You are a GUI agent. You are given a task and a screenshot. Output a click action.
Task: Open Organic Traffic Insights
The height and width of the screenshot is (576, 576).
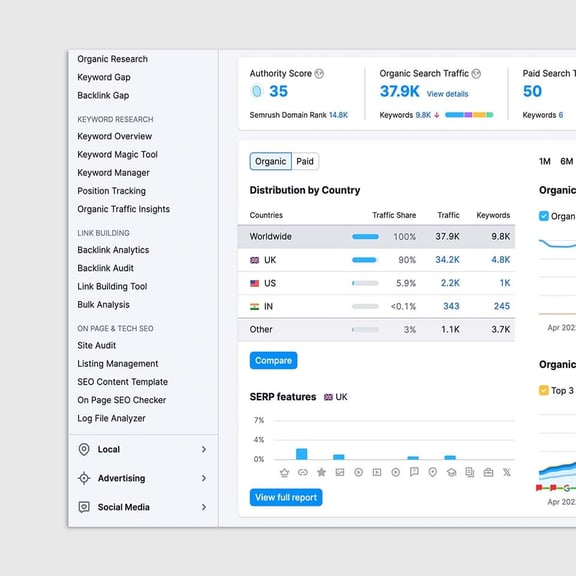point(123,209)
